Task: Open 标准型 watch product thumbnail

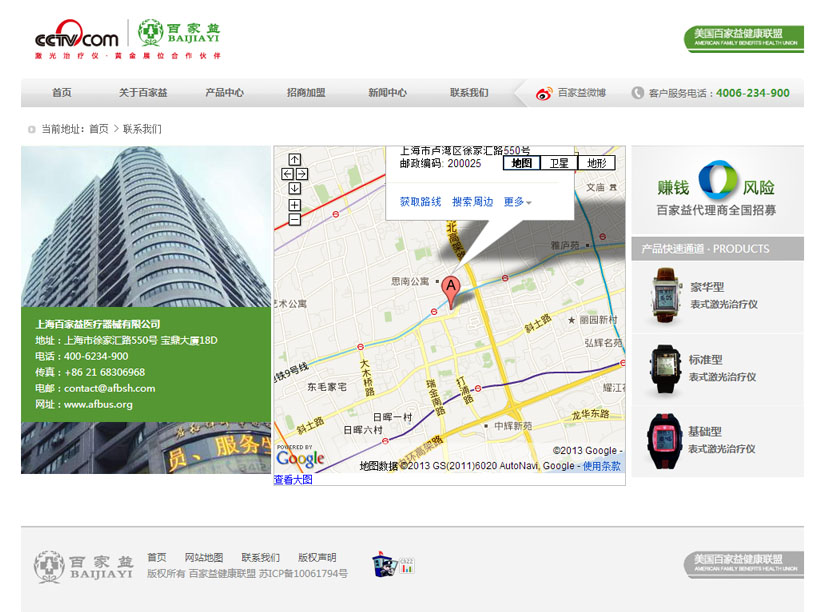Action: pos(664,368)
